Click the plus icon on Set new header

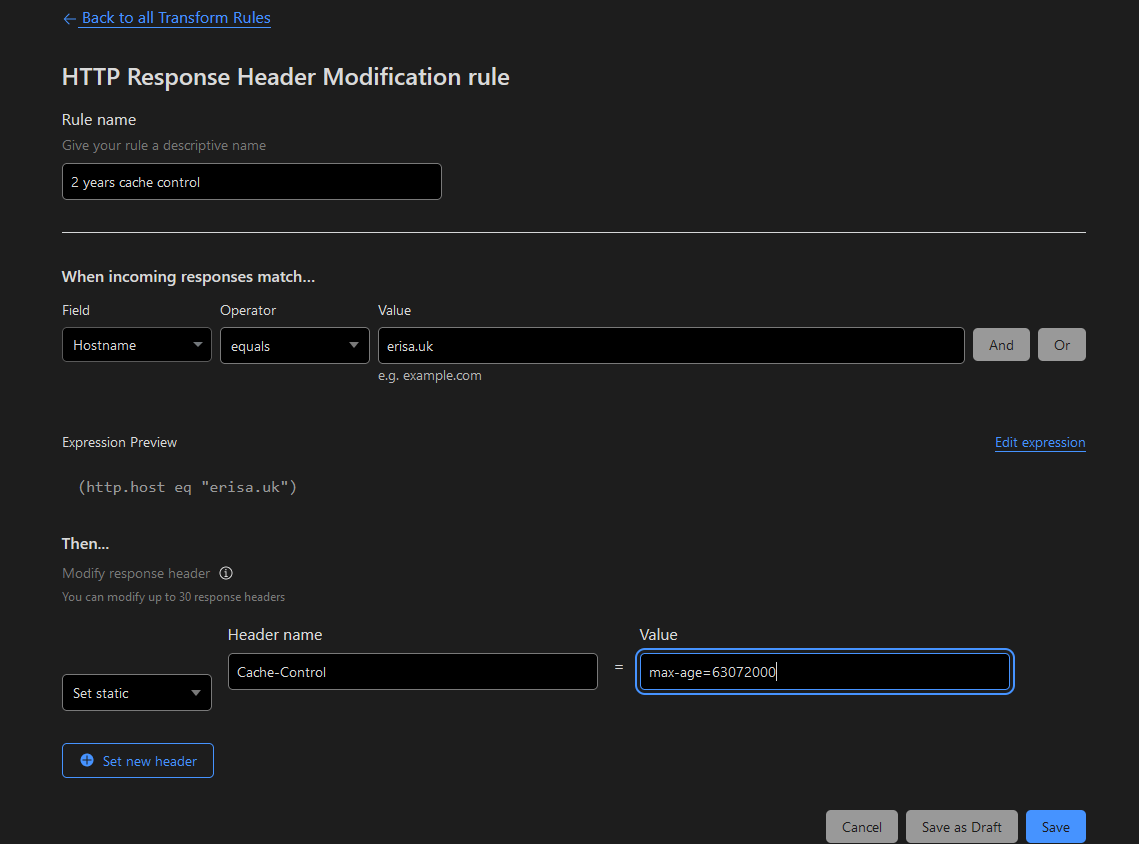tap(87, 761)
